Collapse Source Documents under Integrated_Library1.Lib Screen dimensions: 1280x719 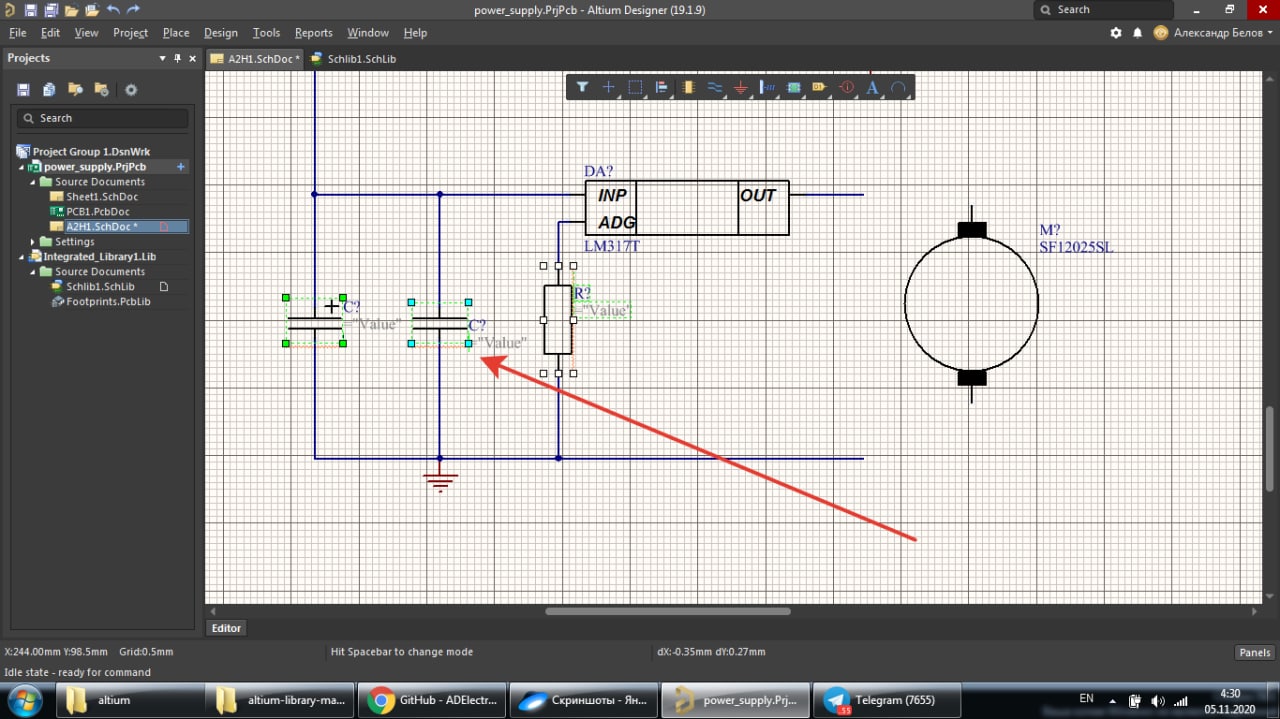[x=33, y=272]
